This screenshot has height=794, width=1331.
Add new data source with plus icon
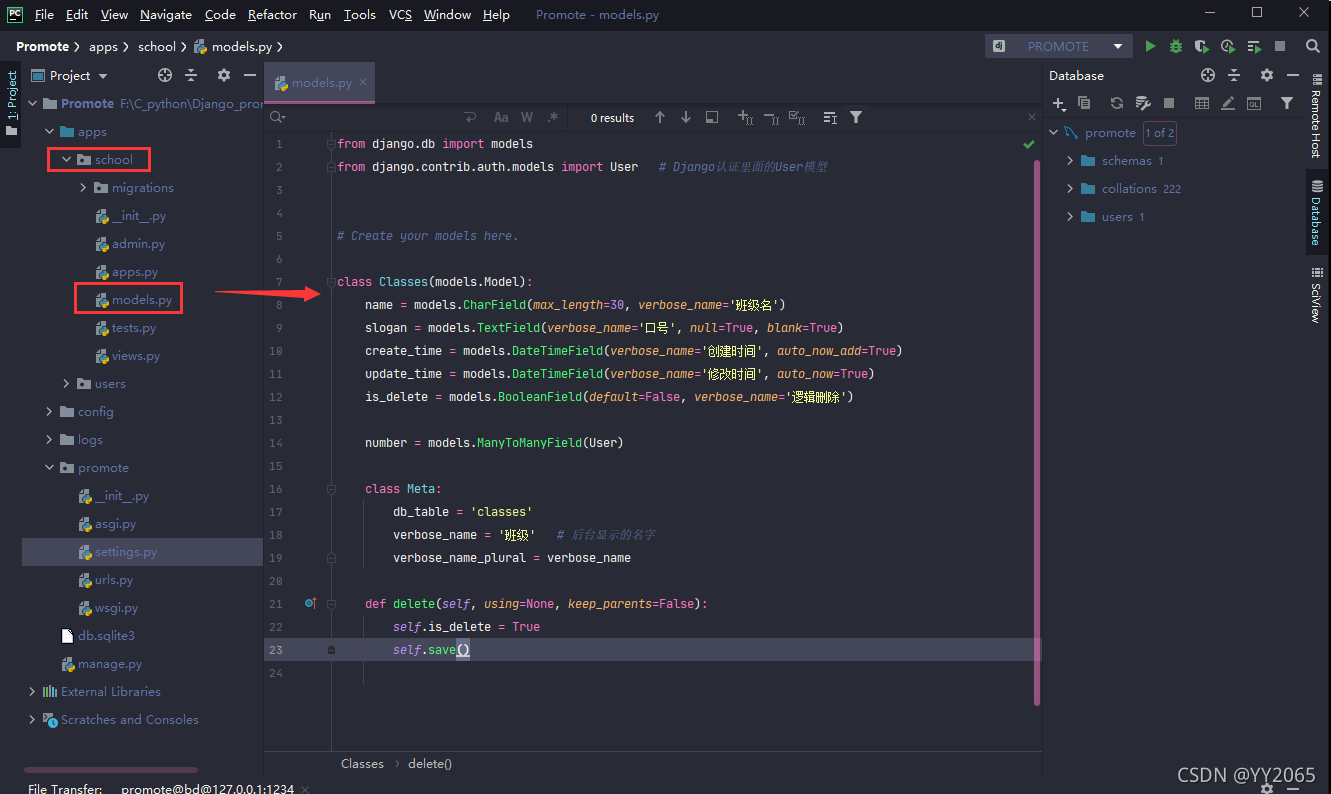tap(1059, 103)
